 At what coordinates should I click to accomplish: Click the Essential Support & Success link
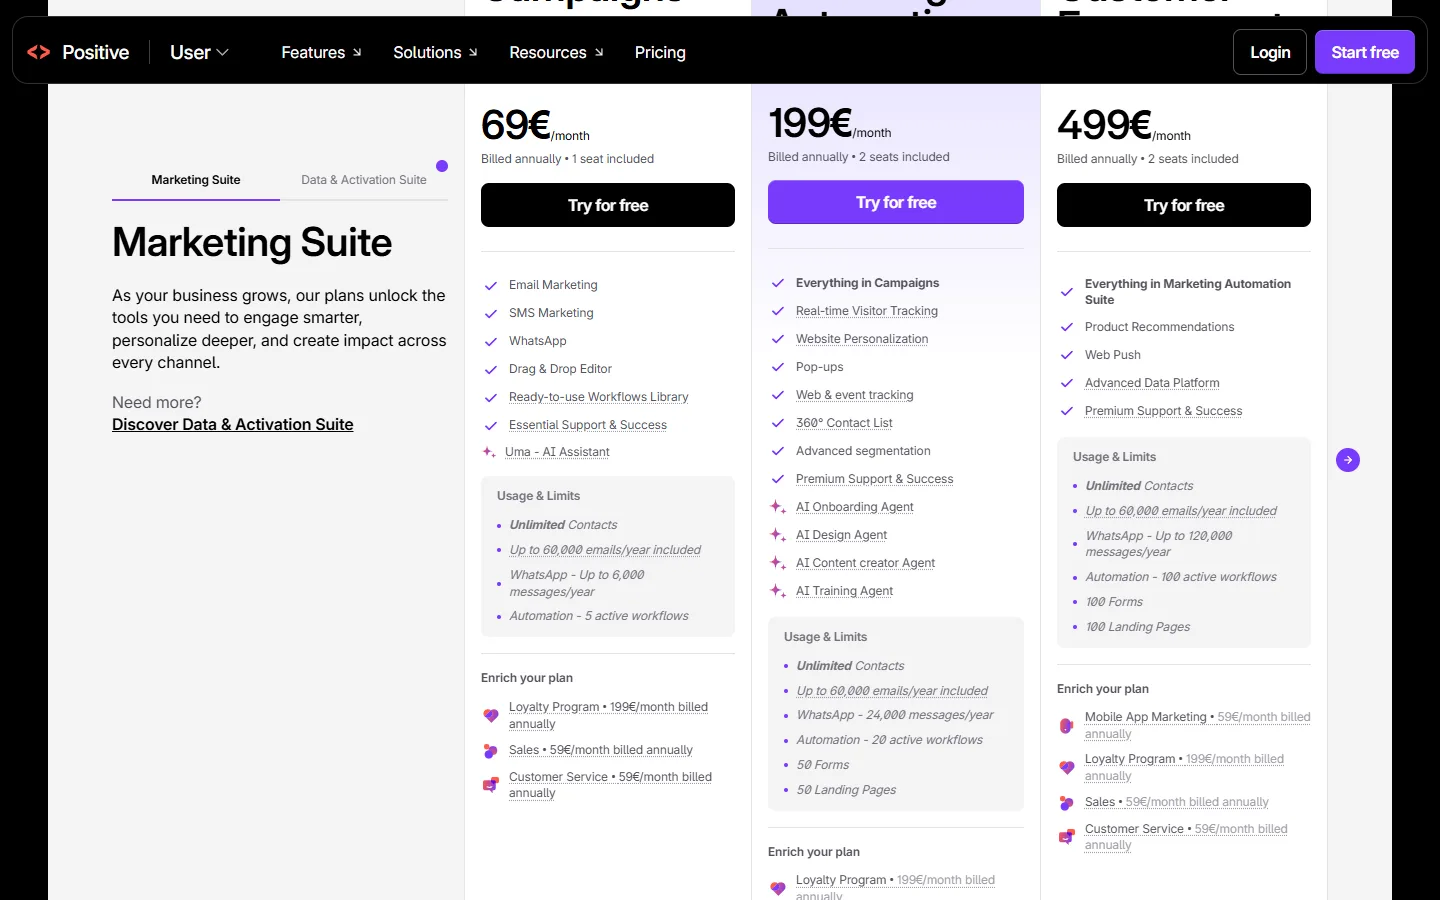click(x=588, y=425)
